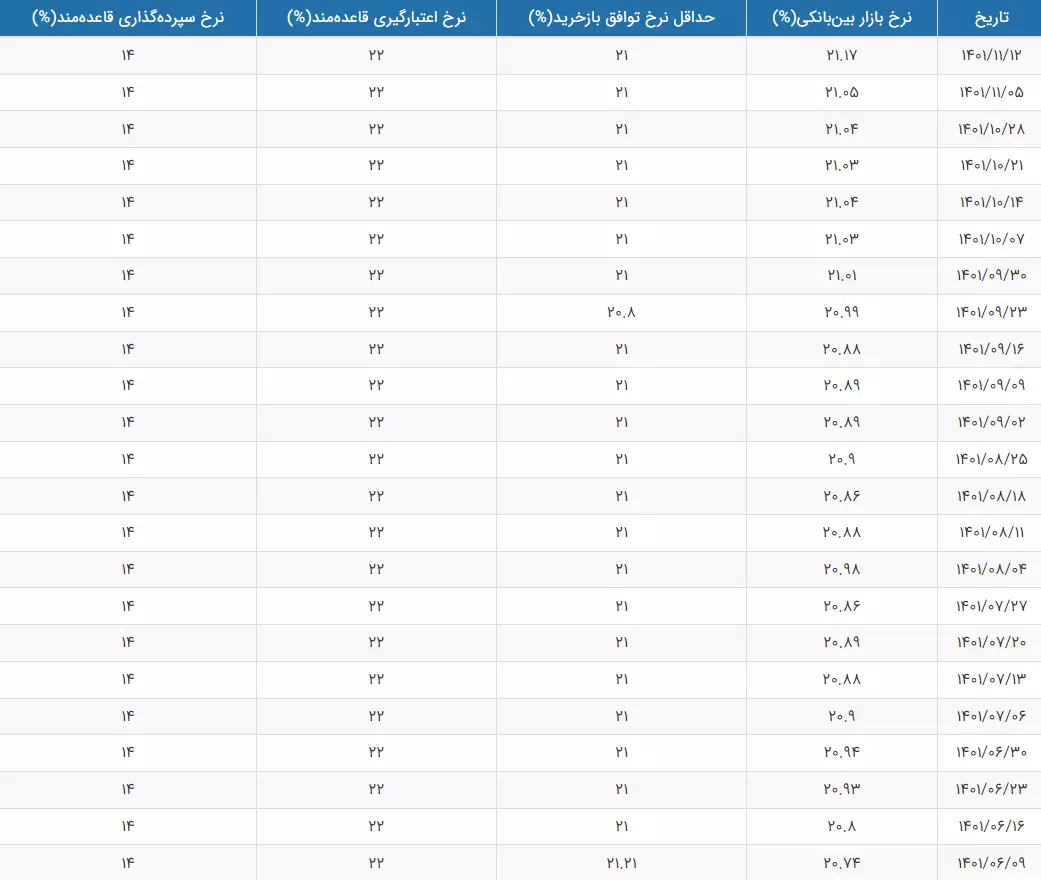Click the ۲۱.۰۳ rate in the ۱۴۰۱/۱۰/۰۷ row
1041x880 pixels.
tap(842, 239)
